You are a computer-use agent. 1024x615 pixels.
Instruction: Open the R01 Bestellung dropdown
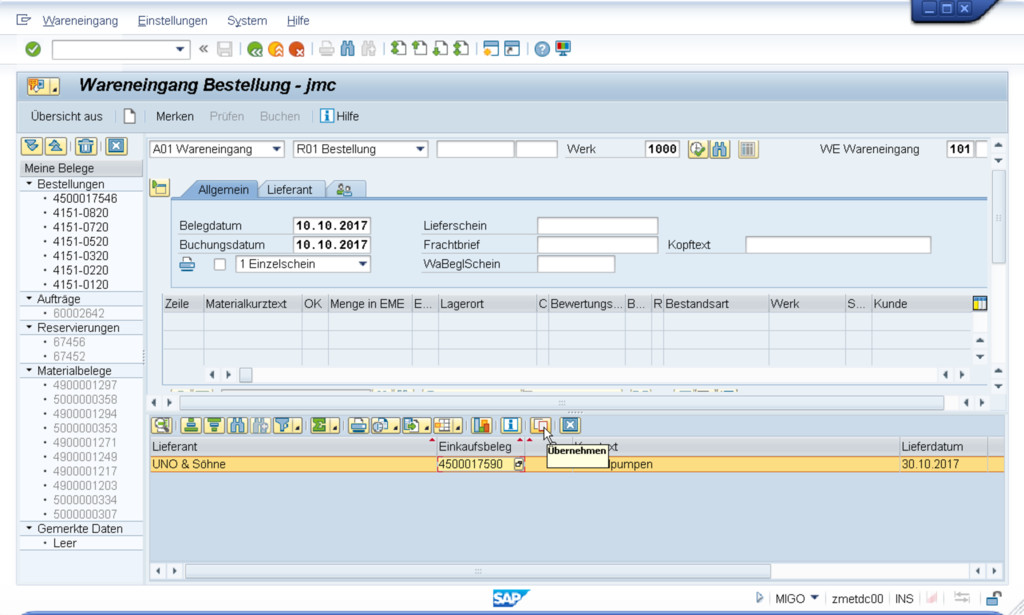point(360,149)
